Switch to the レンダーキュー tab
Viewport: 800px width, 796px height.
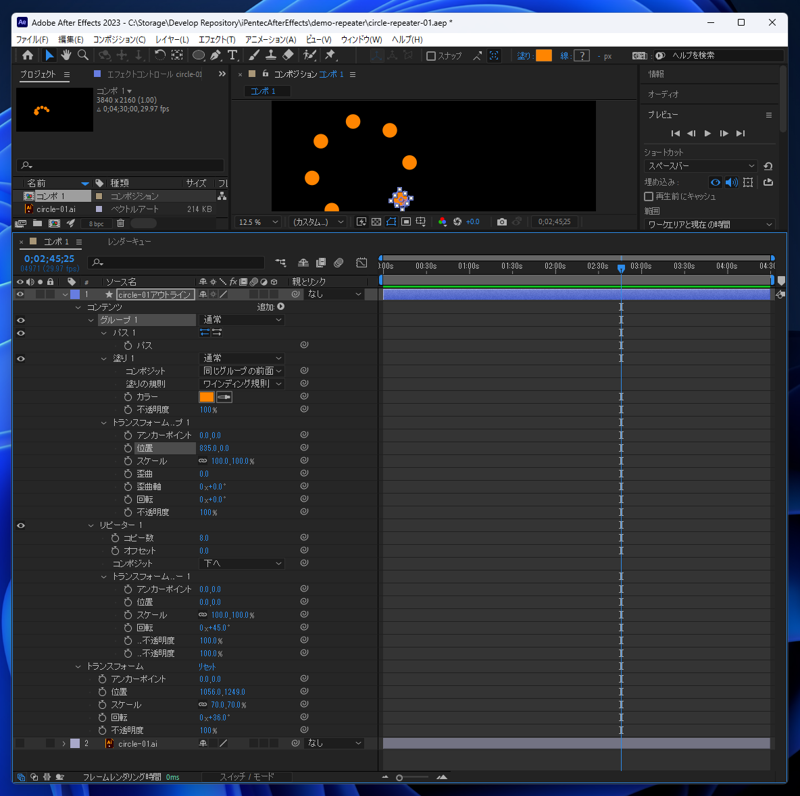tap(129, 242)
